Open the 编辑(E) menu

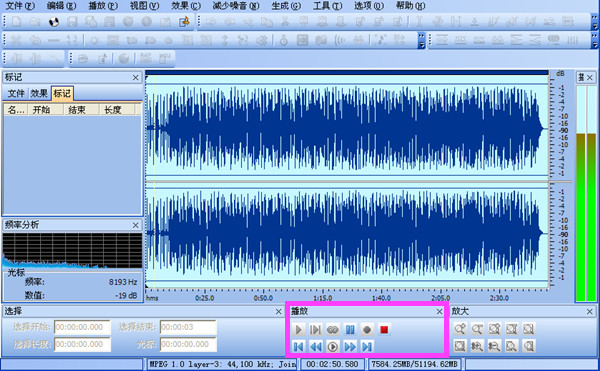point(61,5)
